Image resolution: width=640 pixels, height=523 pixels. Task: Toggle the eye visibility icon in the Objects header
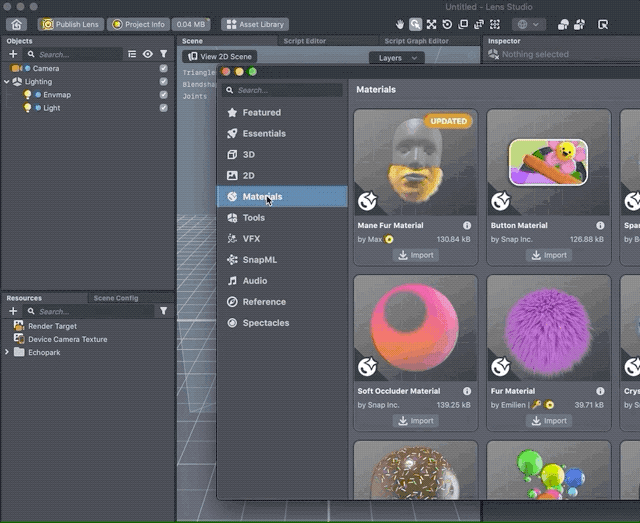pos(148,54)
